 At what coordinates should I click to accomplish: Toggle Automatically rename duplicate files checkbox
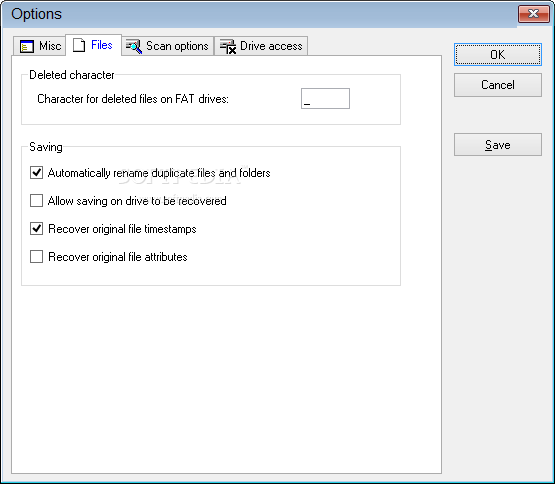(x=36, y=173)
